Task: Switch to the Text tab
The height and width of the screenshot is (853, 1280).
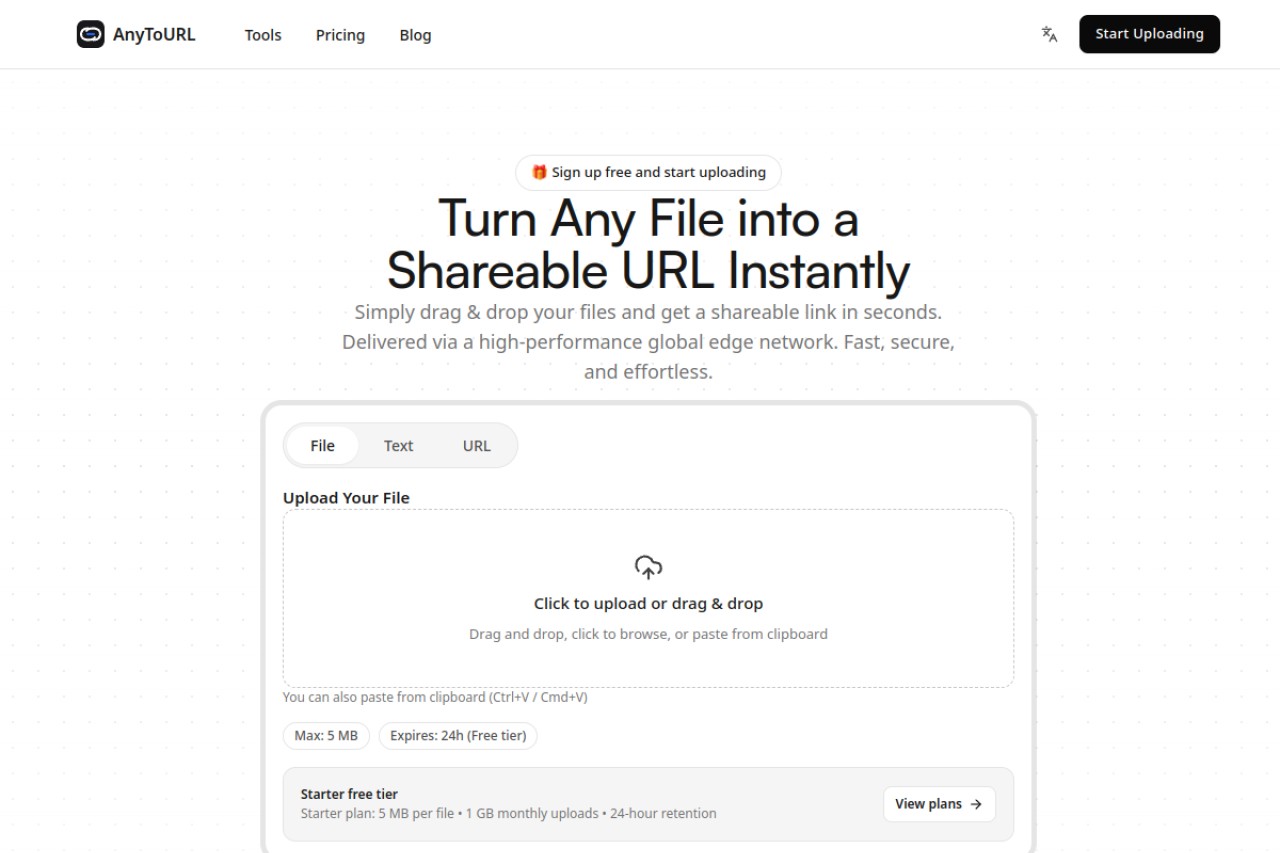Action: coord(398,445)
